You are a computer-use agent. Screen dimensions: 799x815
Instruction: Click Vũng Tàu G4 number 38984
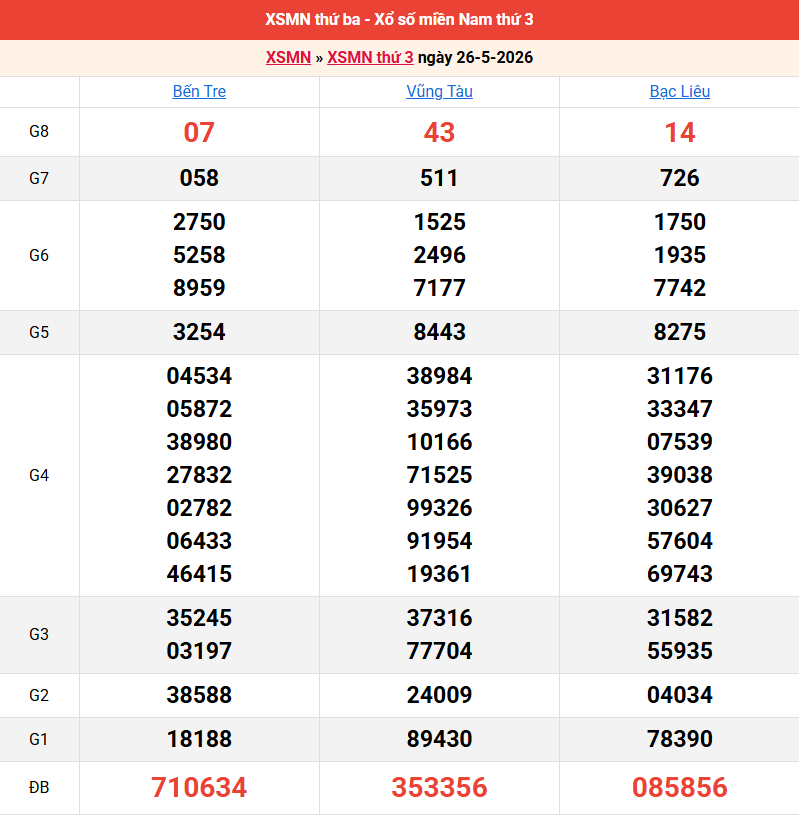point(439,376)
